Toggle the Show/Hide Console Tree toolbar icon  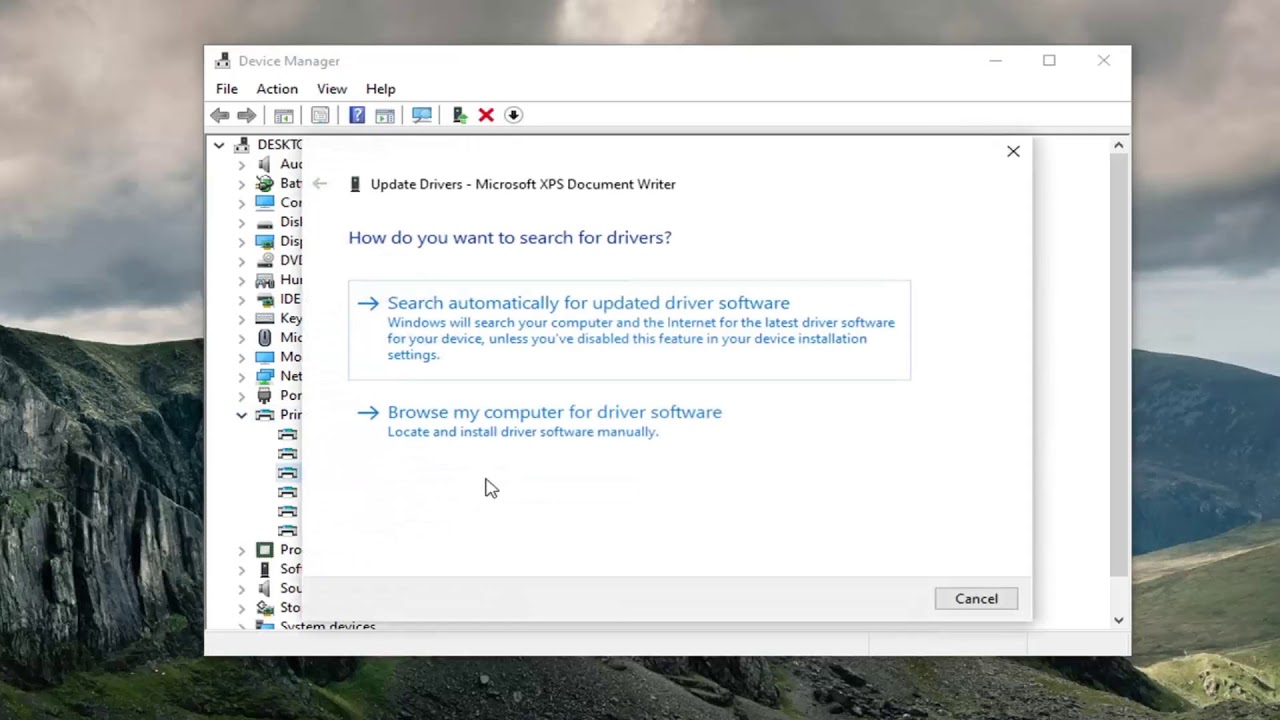[x=284, y=115]
